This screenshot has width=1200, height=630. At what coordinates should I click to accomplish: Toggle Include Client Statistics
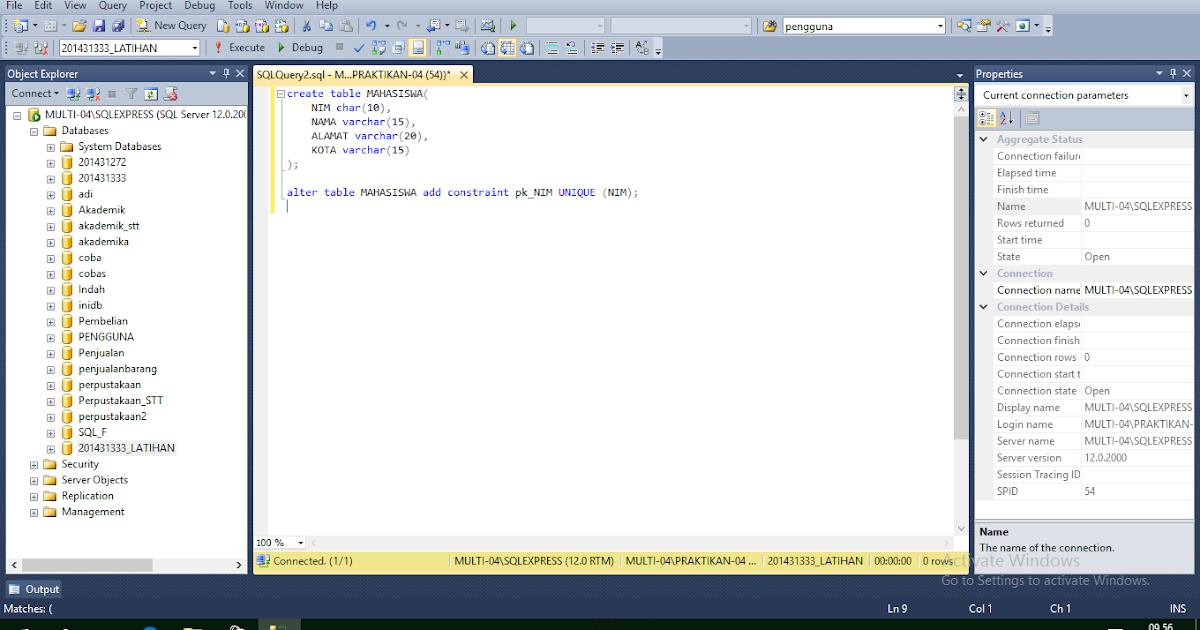462,47
